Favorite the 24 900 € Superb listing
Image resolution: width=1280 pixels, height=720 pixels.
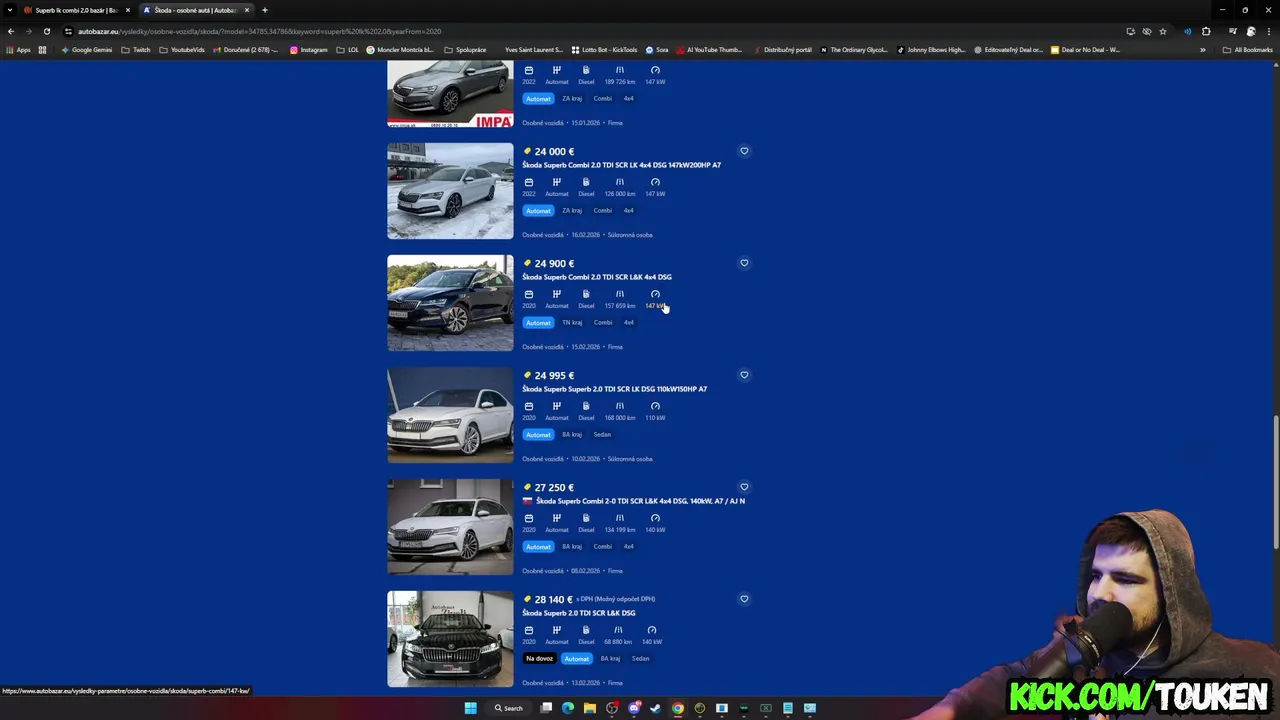[x=744, y=263]
